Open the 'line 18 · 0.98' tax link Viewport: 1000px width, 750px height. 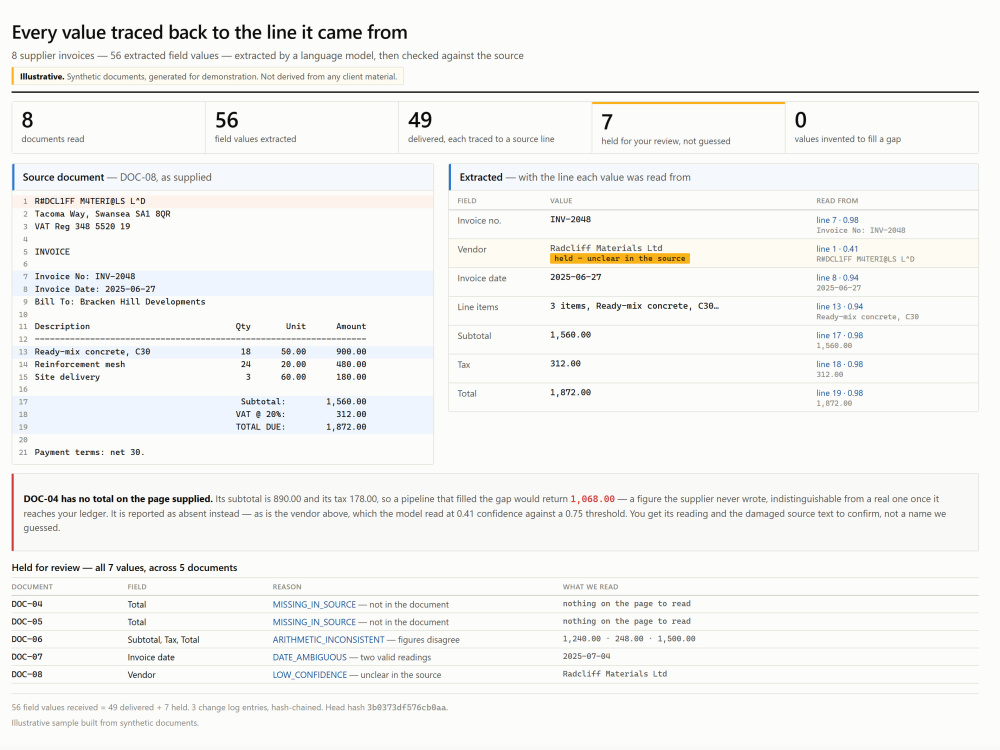tap(839, 364)
